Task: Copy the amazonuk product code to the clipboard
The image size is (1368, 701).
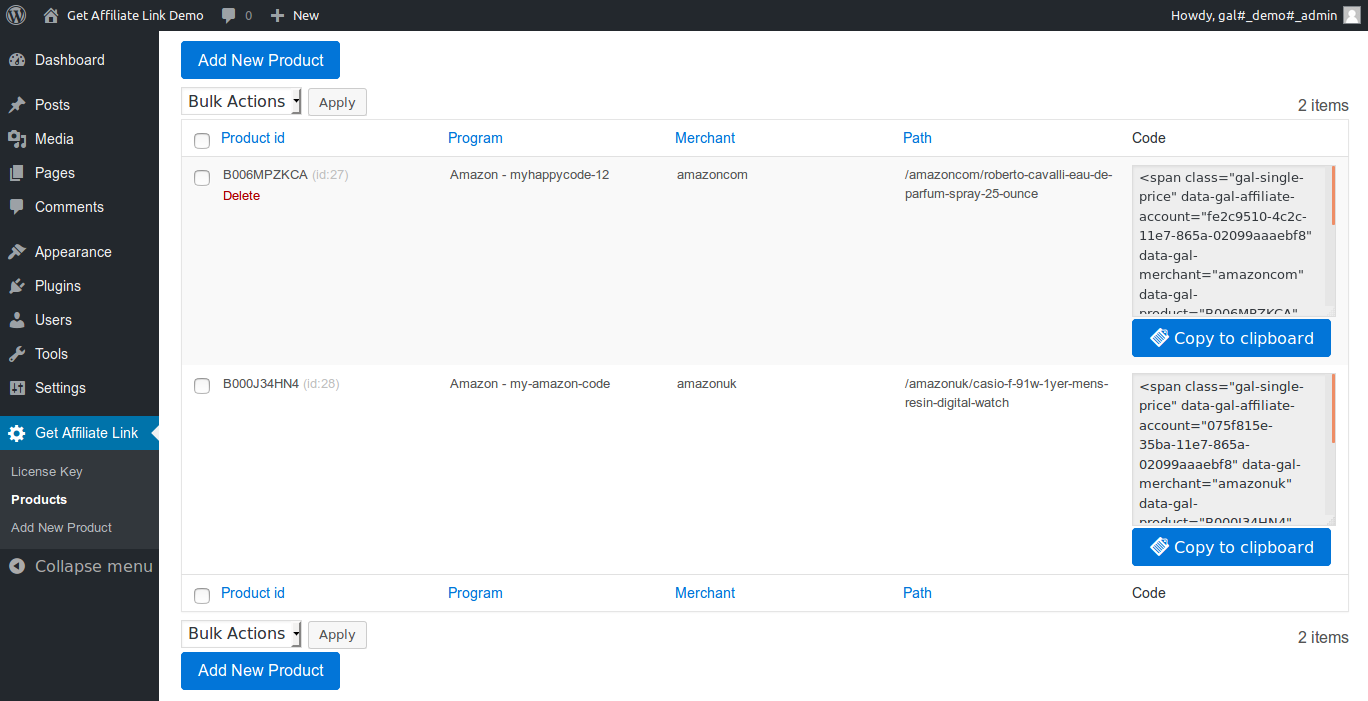Action: click(1231, 547)
